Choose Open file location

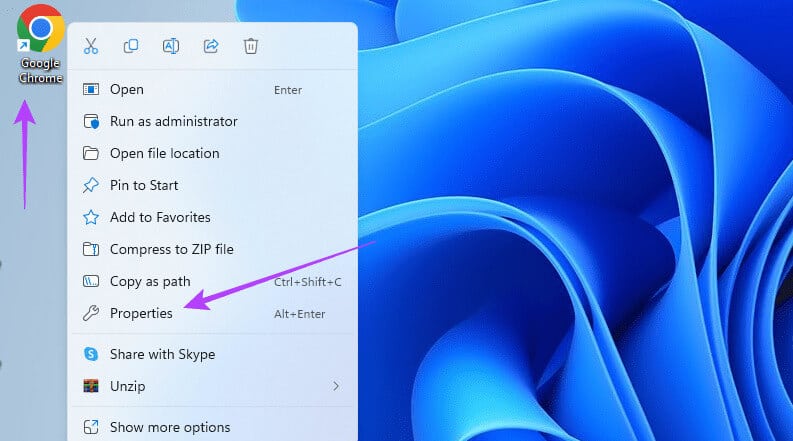tap(212, 153)
